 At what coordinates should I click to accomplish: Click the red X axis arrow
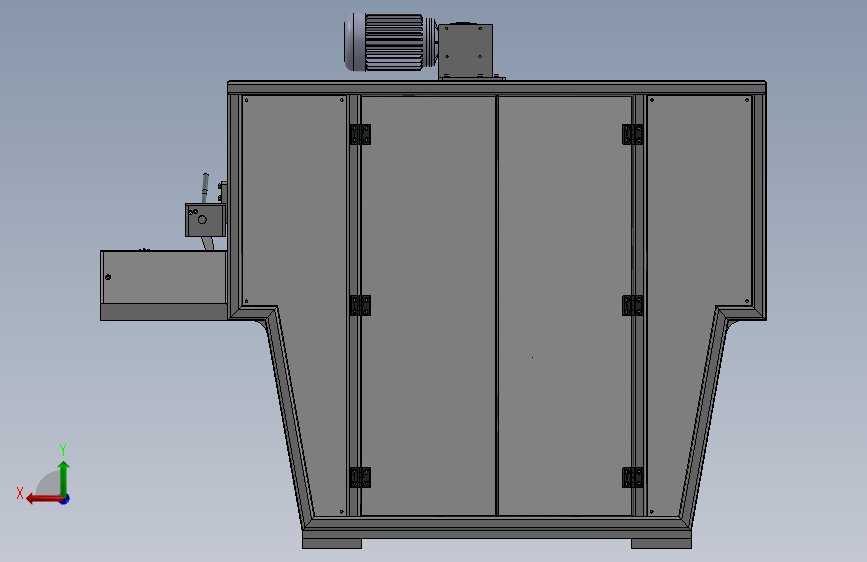(44, 499)
